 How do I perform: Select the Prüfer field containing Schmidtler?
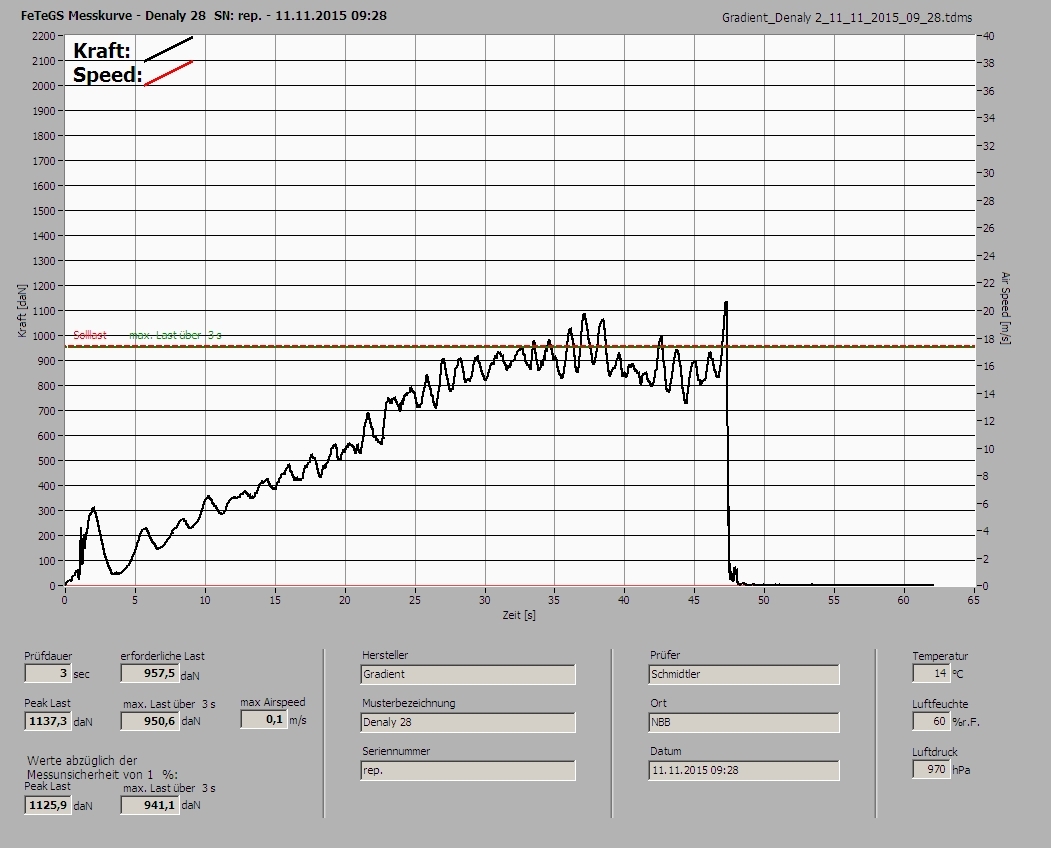tap(744, 674)
